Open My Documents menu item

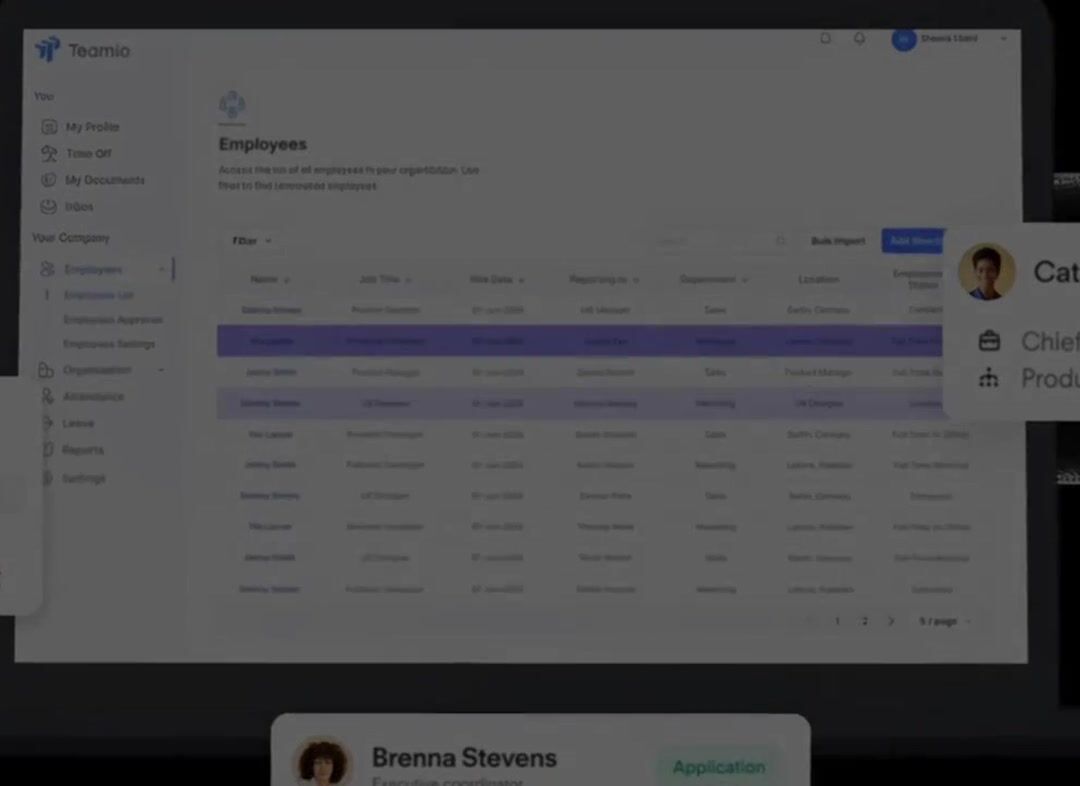[105, 180]
